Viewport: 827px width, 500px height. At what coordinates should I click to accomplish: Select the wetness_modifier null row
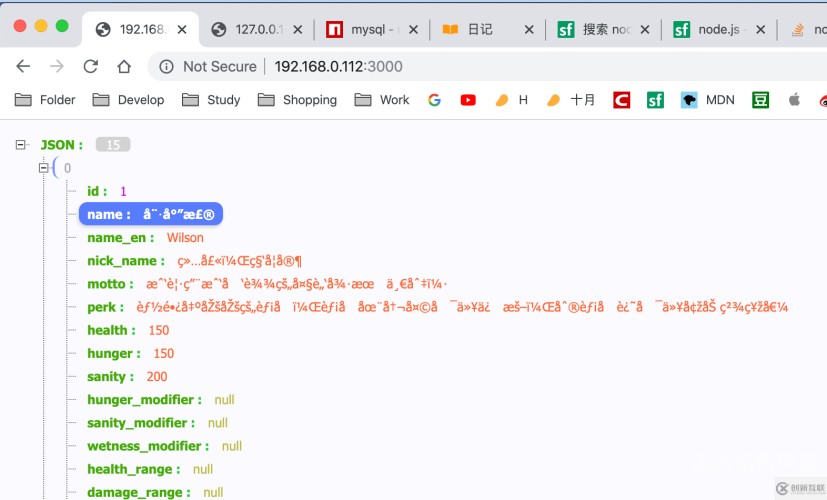[165, 446]
